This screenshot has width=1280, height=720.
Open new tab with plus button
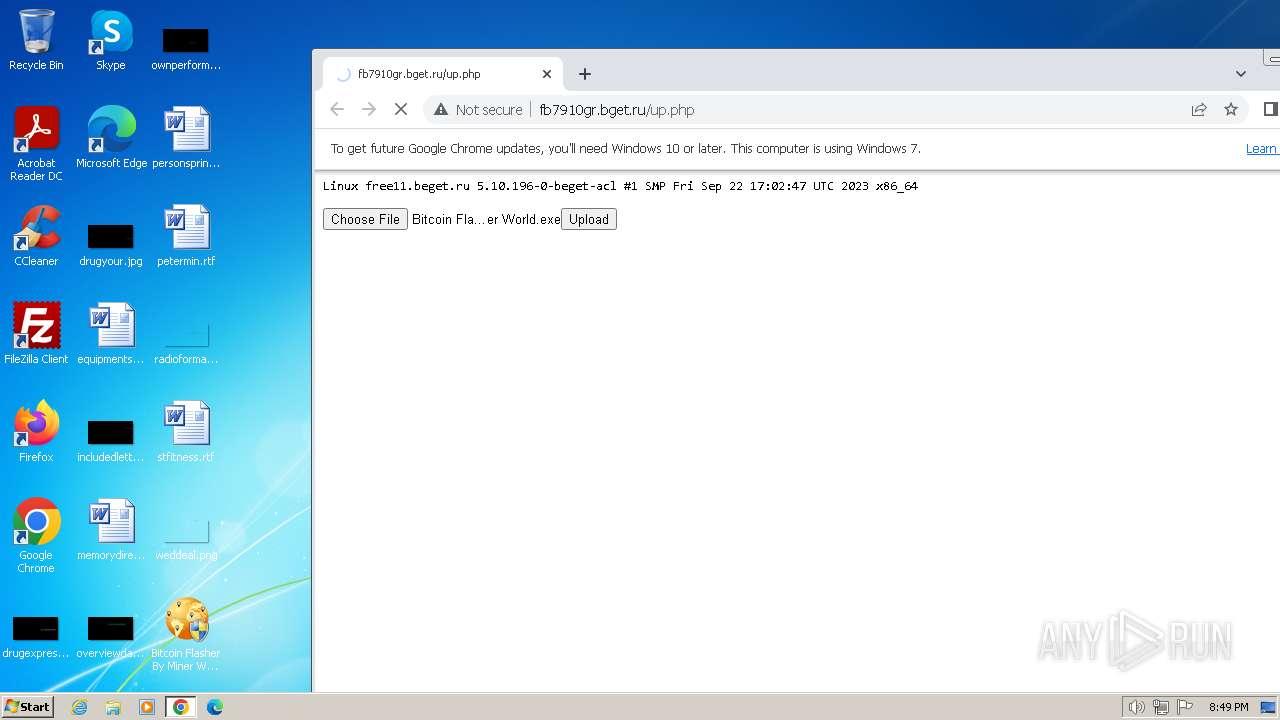585,74
